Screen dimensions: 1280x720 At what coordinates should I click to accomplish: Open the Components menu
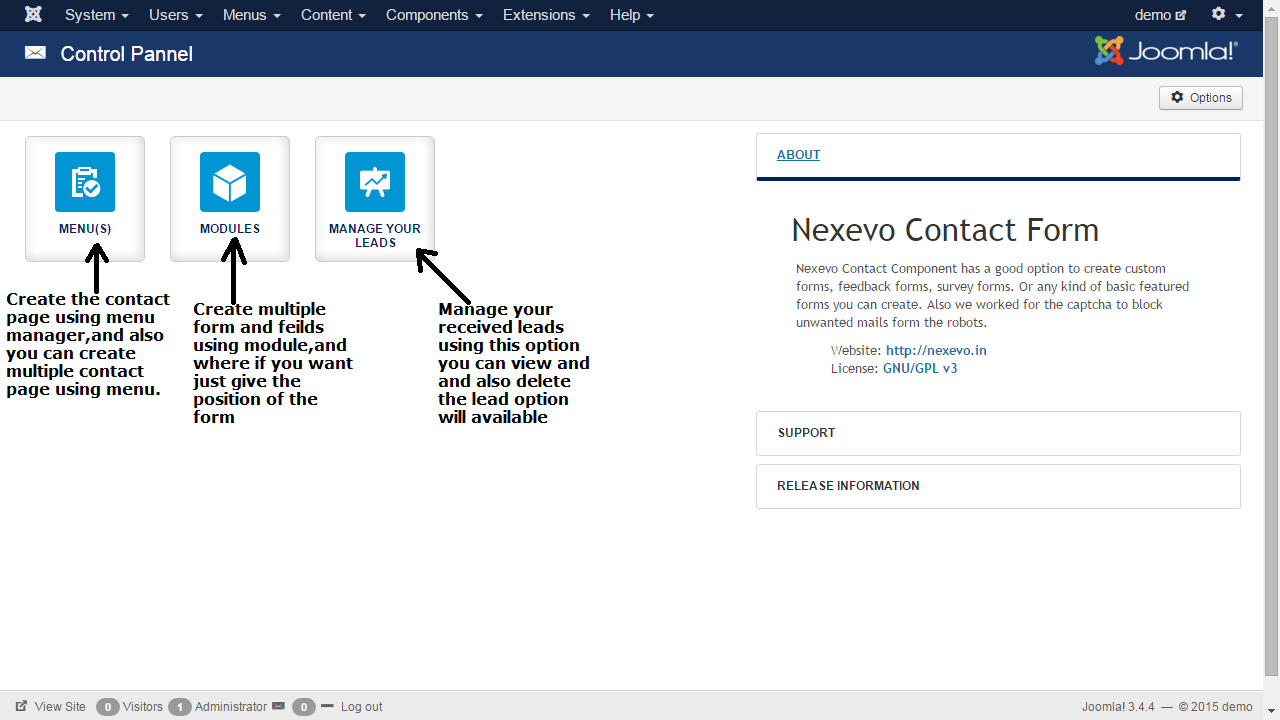434,15
